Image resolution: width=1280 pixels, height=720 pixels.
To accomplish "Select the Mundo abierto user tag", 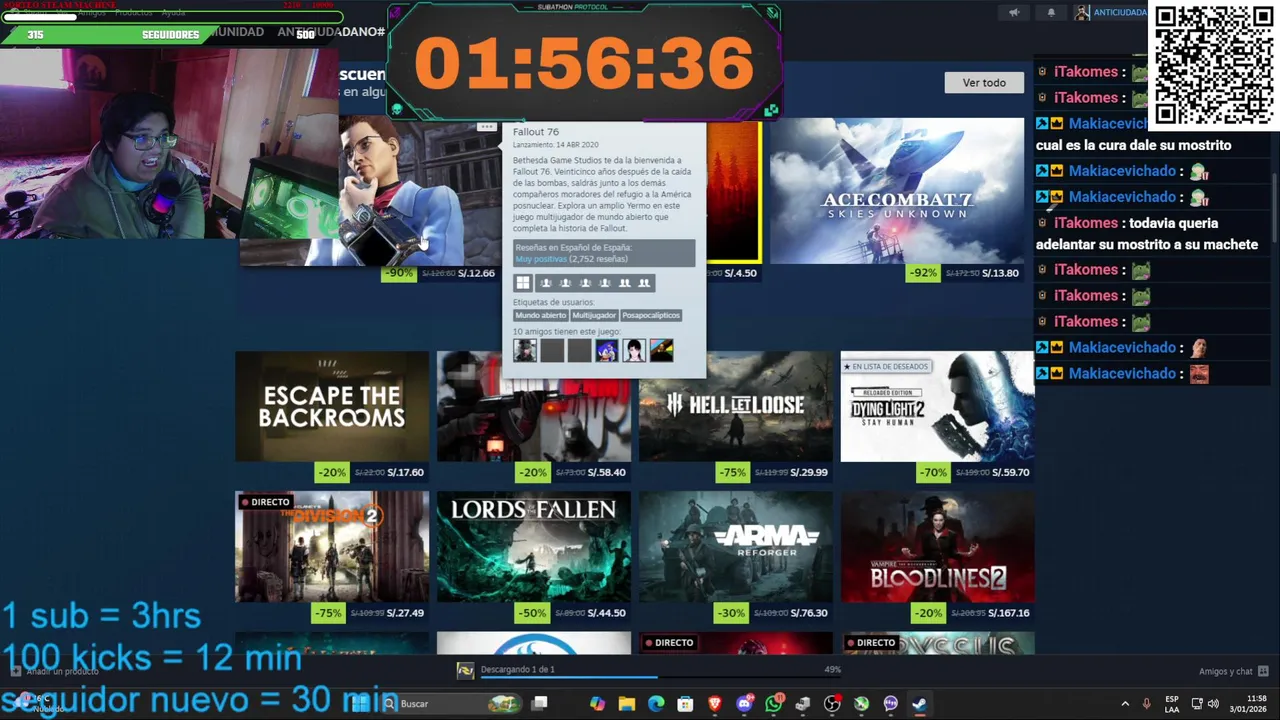I will 541,315.
